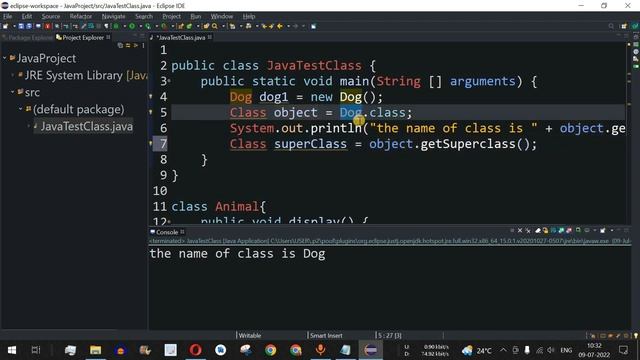Screen dimensions: 640x360
Task: Open the Run menu
Action: [x=196, y=16]
